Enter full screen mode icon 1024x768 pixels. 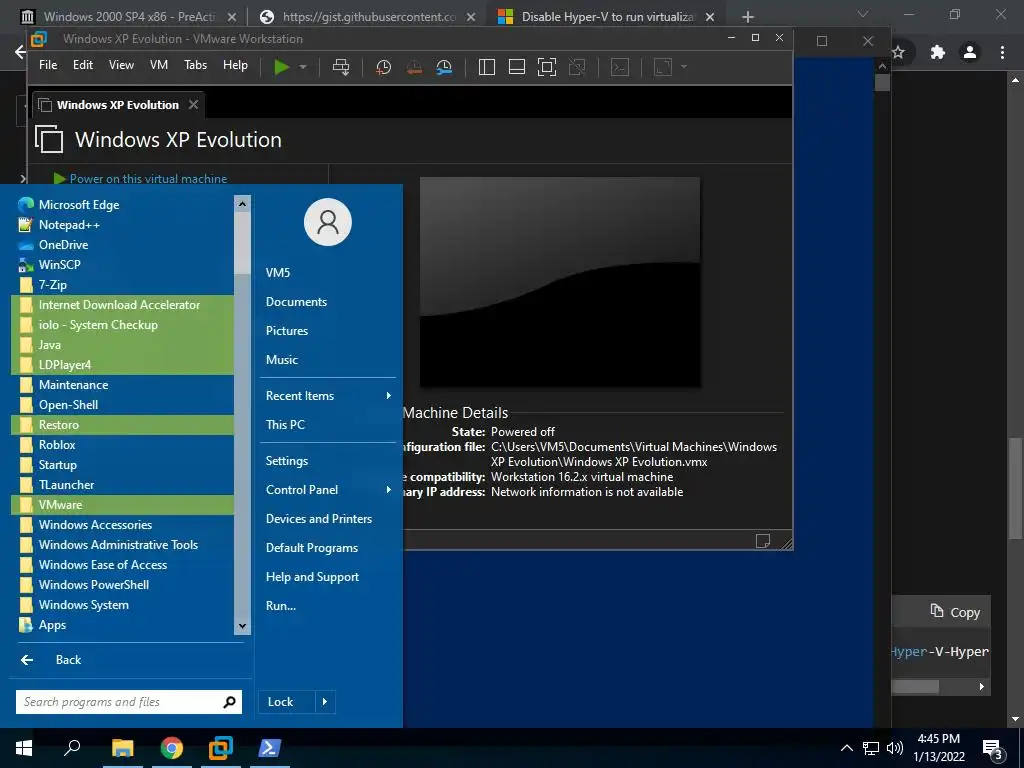pyautogui.click(x=547, y=67)
